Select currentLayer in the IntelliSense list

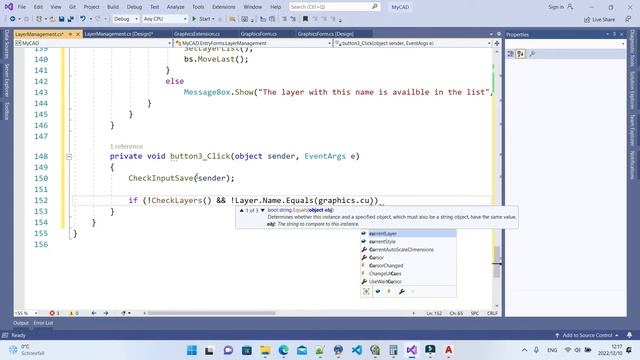408,233
